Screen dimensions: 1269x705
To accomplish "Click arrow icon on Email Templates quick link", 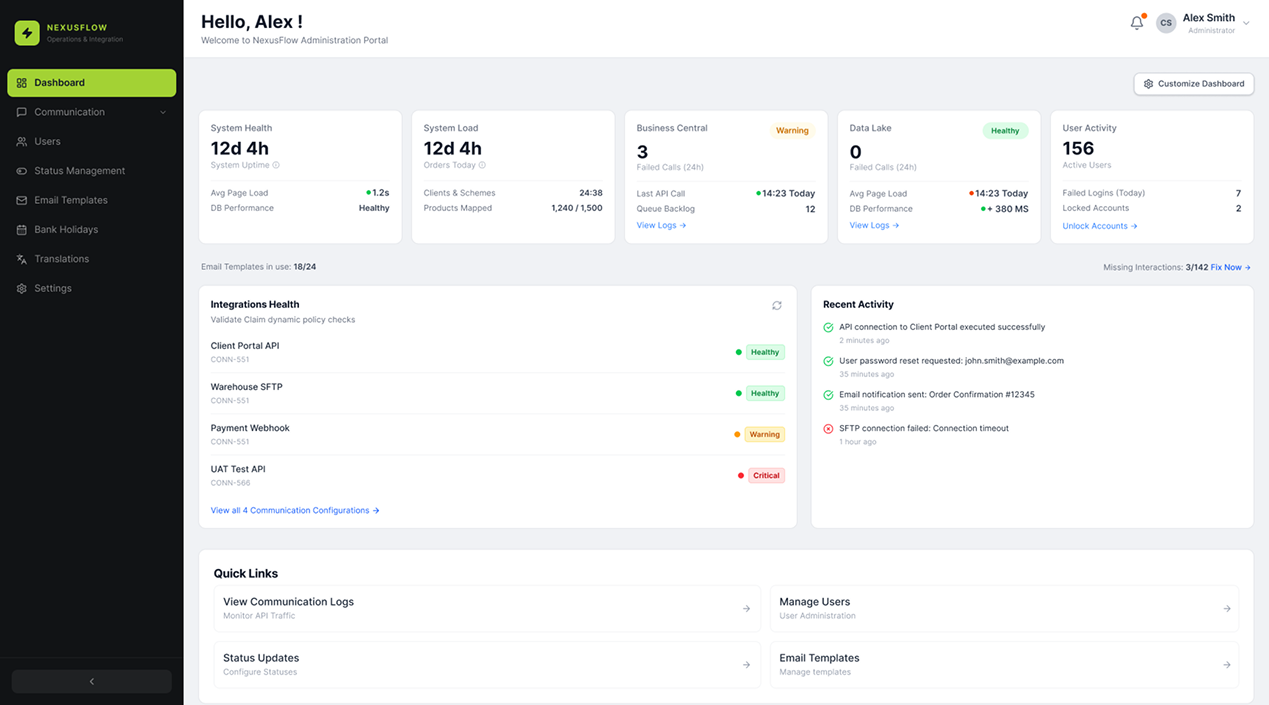I will coord(1227,664).
